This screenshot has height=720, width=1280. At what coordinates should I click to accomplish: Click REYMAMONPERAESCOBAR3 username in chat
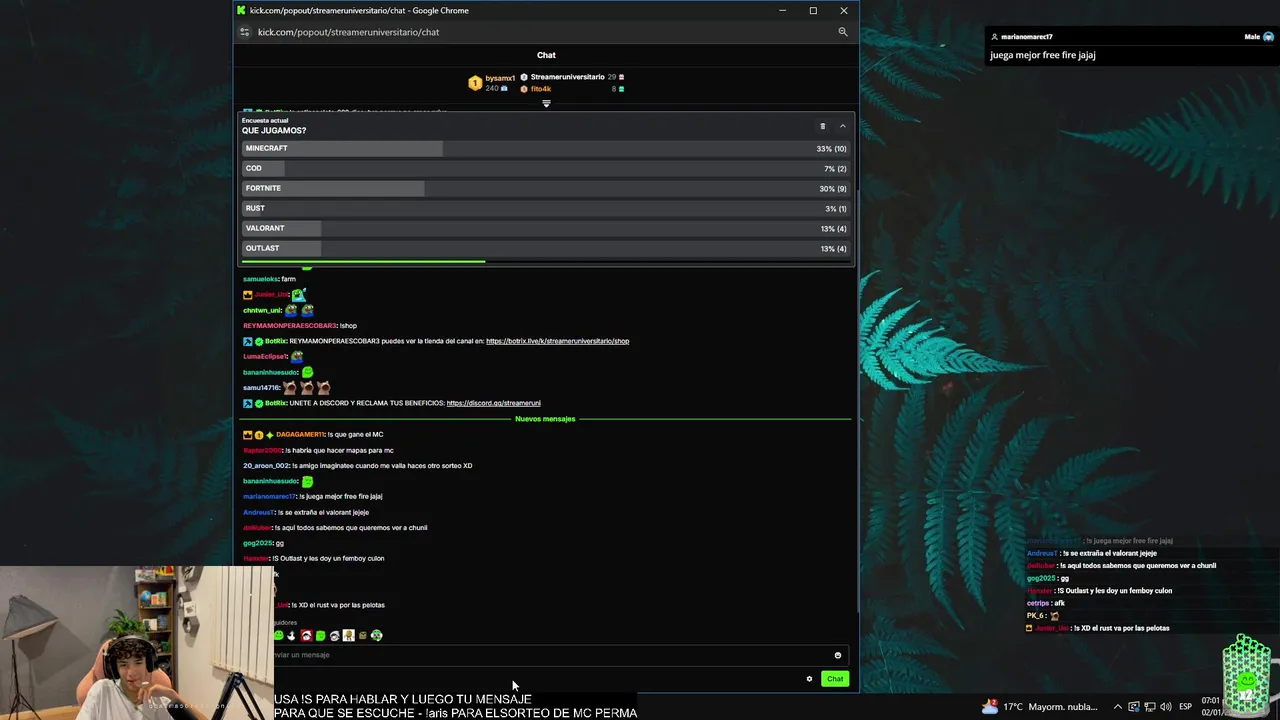tap(290, 326)
